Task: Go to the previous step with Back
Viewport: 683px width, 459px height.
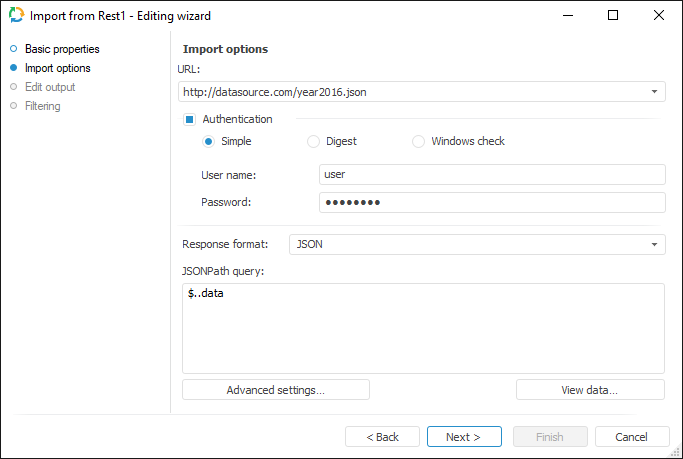Action: (382, 437)
